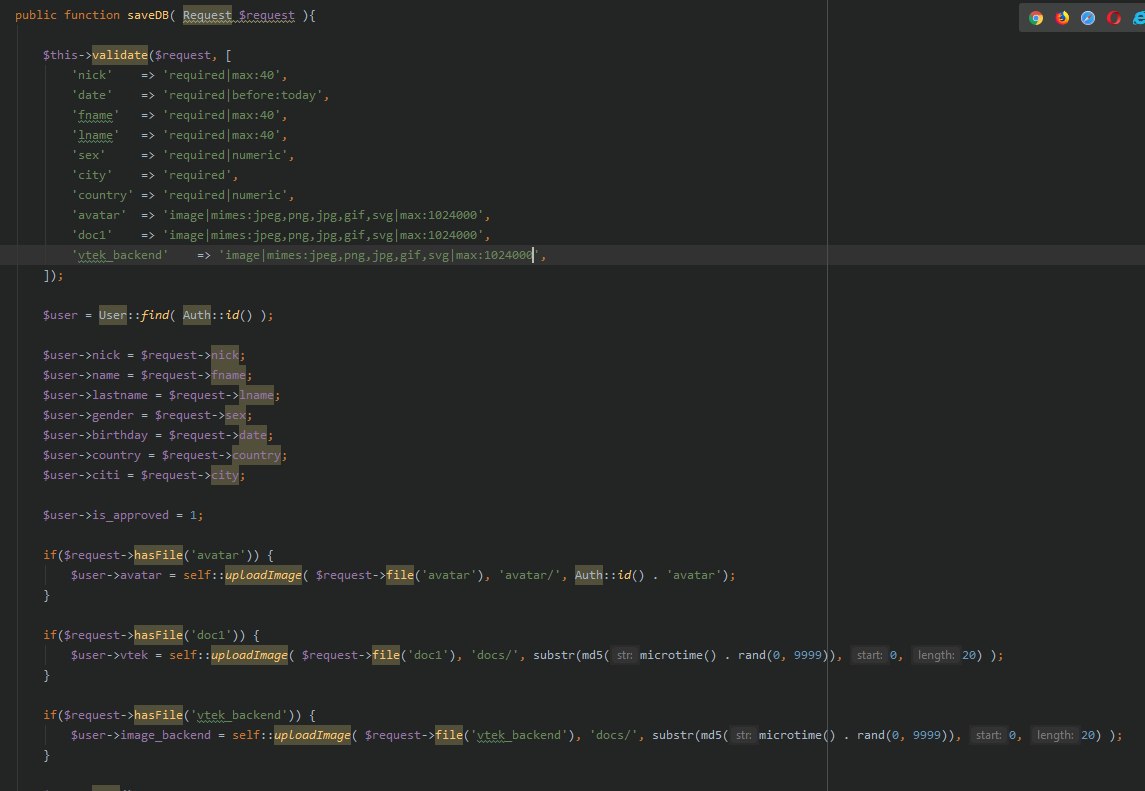This screenshot has width=1145, height=791.
Task: Click hasFile in the 'avatar' condition
Action: (x=158, y=555)
